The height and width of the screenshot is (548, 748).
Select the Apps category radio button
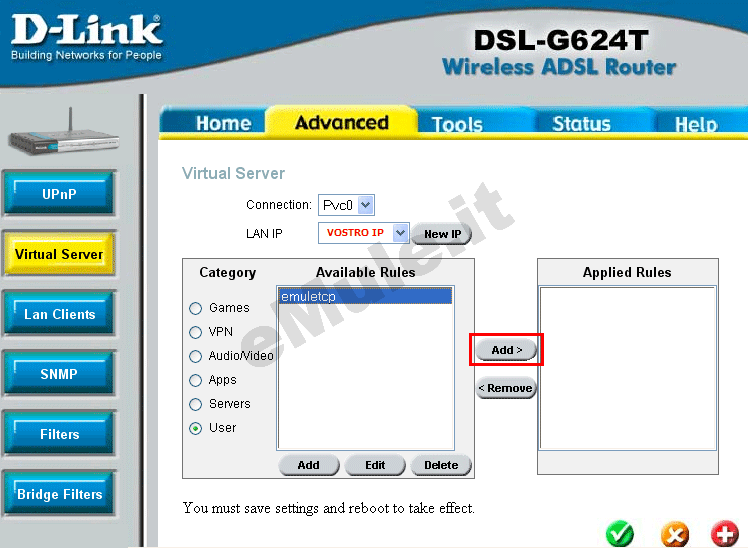(196, 381)
